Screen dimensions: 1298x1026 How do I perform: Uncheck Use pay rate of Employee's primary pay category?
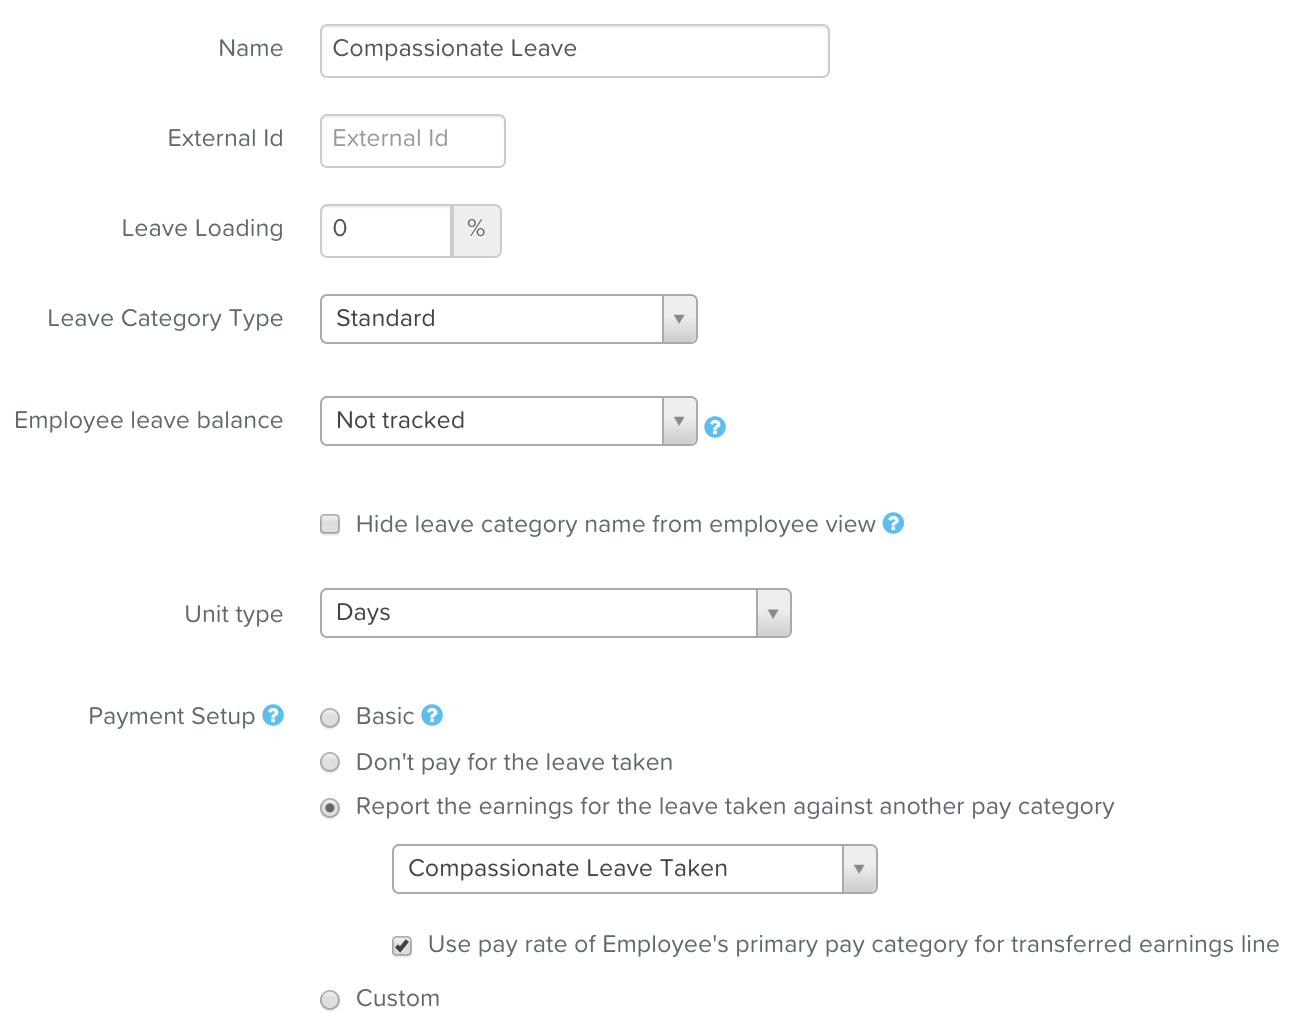point(402,945)
